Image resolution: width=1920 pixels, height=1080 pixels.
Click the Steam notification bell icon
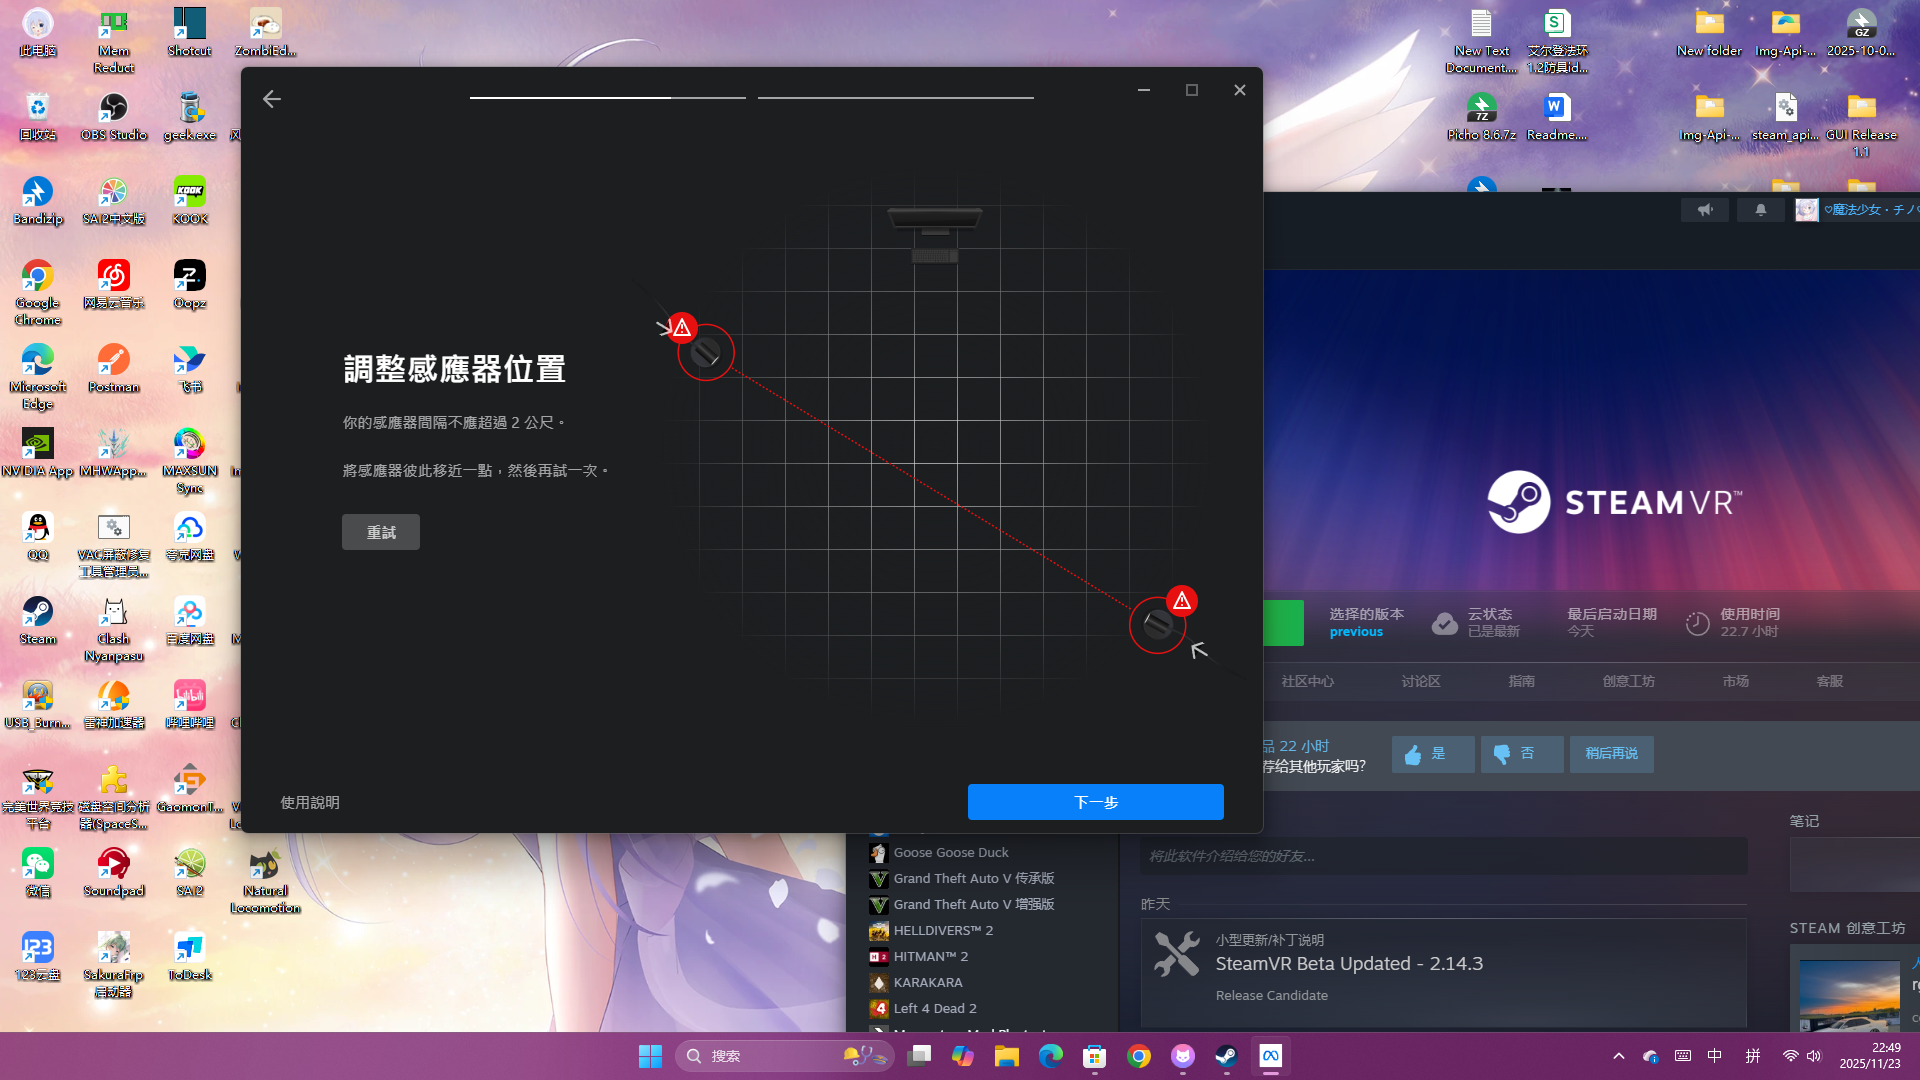tap(1760, 210)
